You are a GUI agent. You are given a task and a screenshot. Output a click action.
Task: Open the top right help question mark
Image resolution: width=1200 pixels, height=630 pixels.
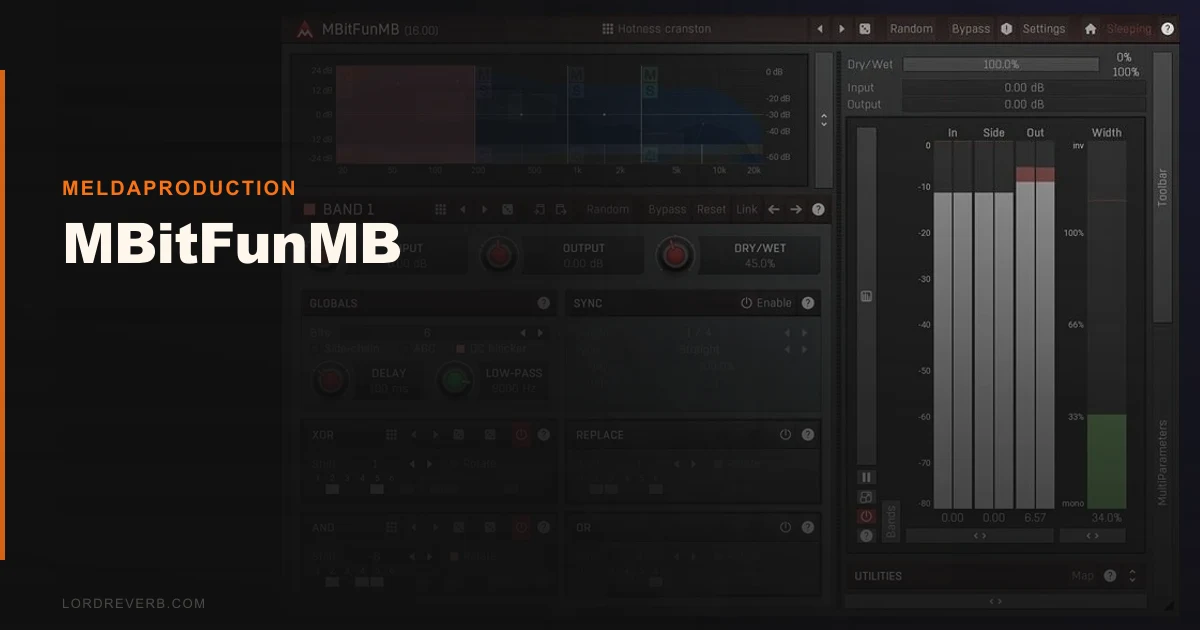pyautogui.click(x=1167, y=29)
